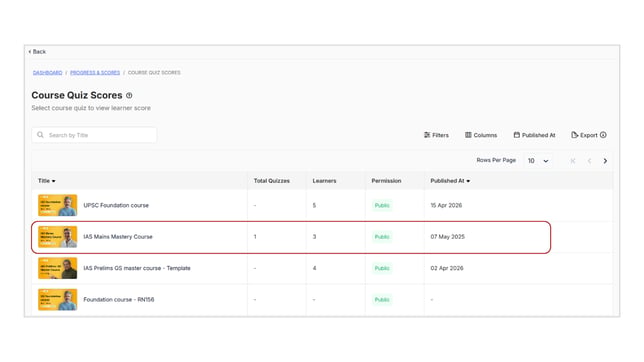
Task: Click the 02 Apr 2026 published date
Action: [446, 268]
